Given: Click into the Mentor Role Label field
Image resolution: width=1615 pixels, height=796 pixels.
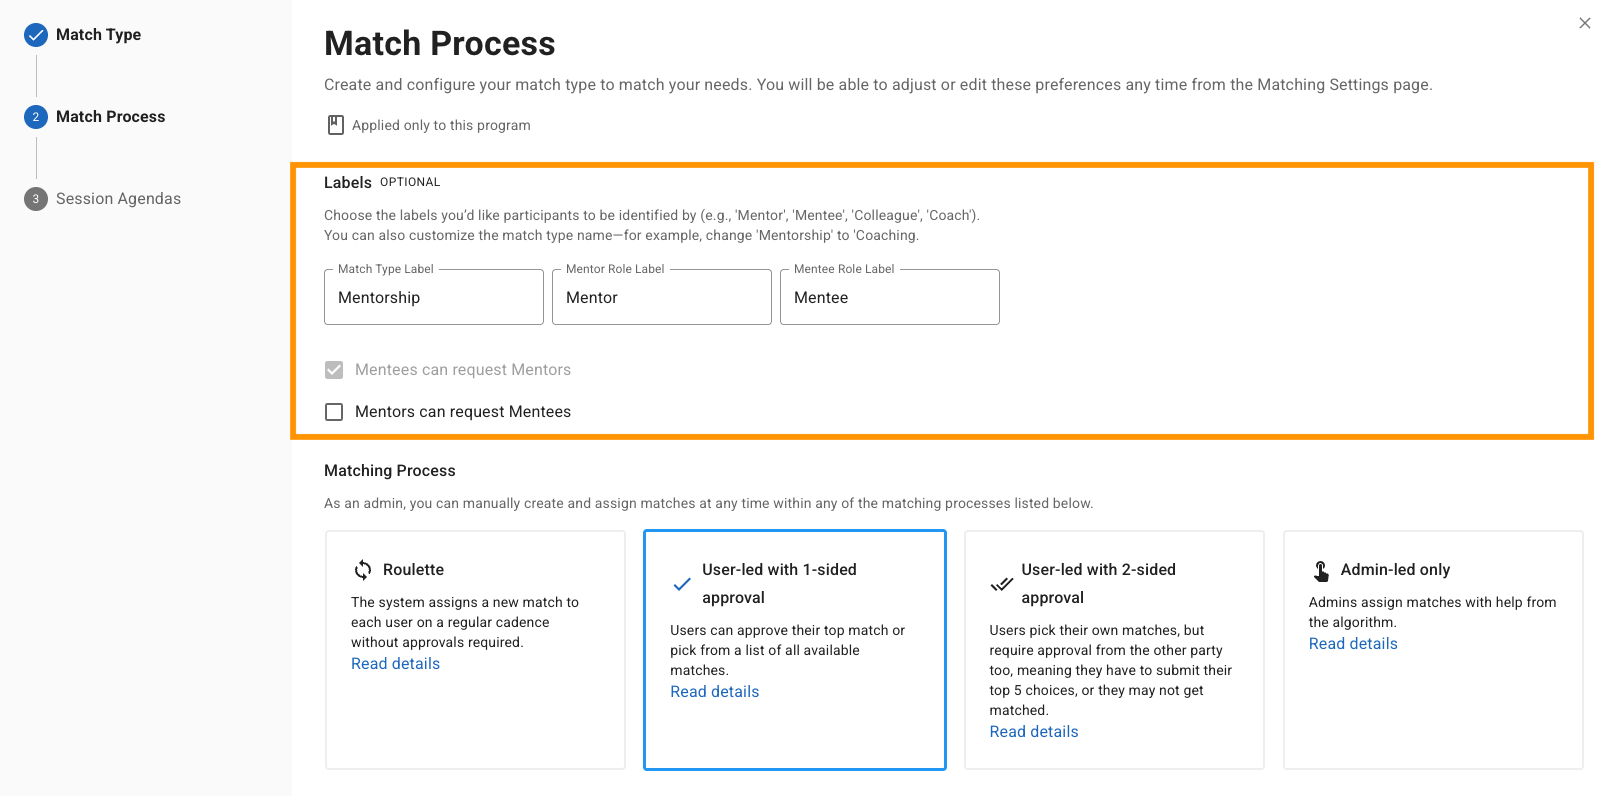Looking at the screenshot, I should [661, 298].
